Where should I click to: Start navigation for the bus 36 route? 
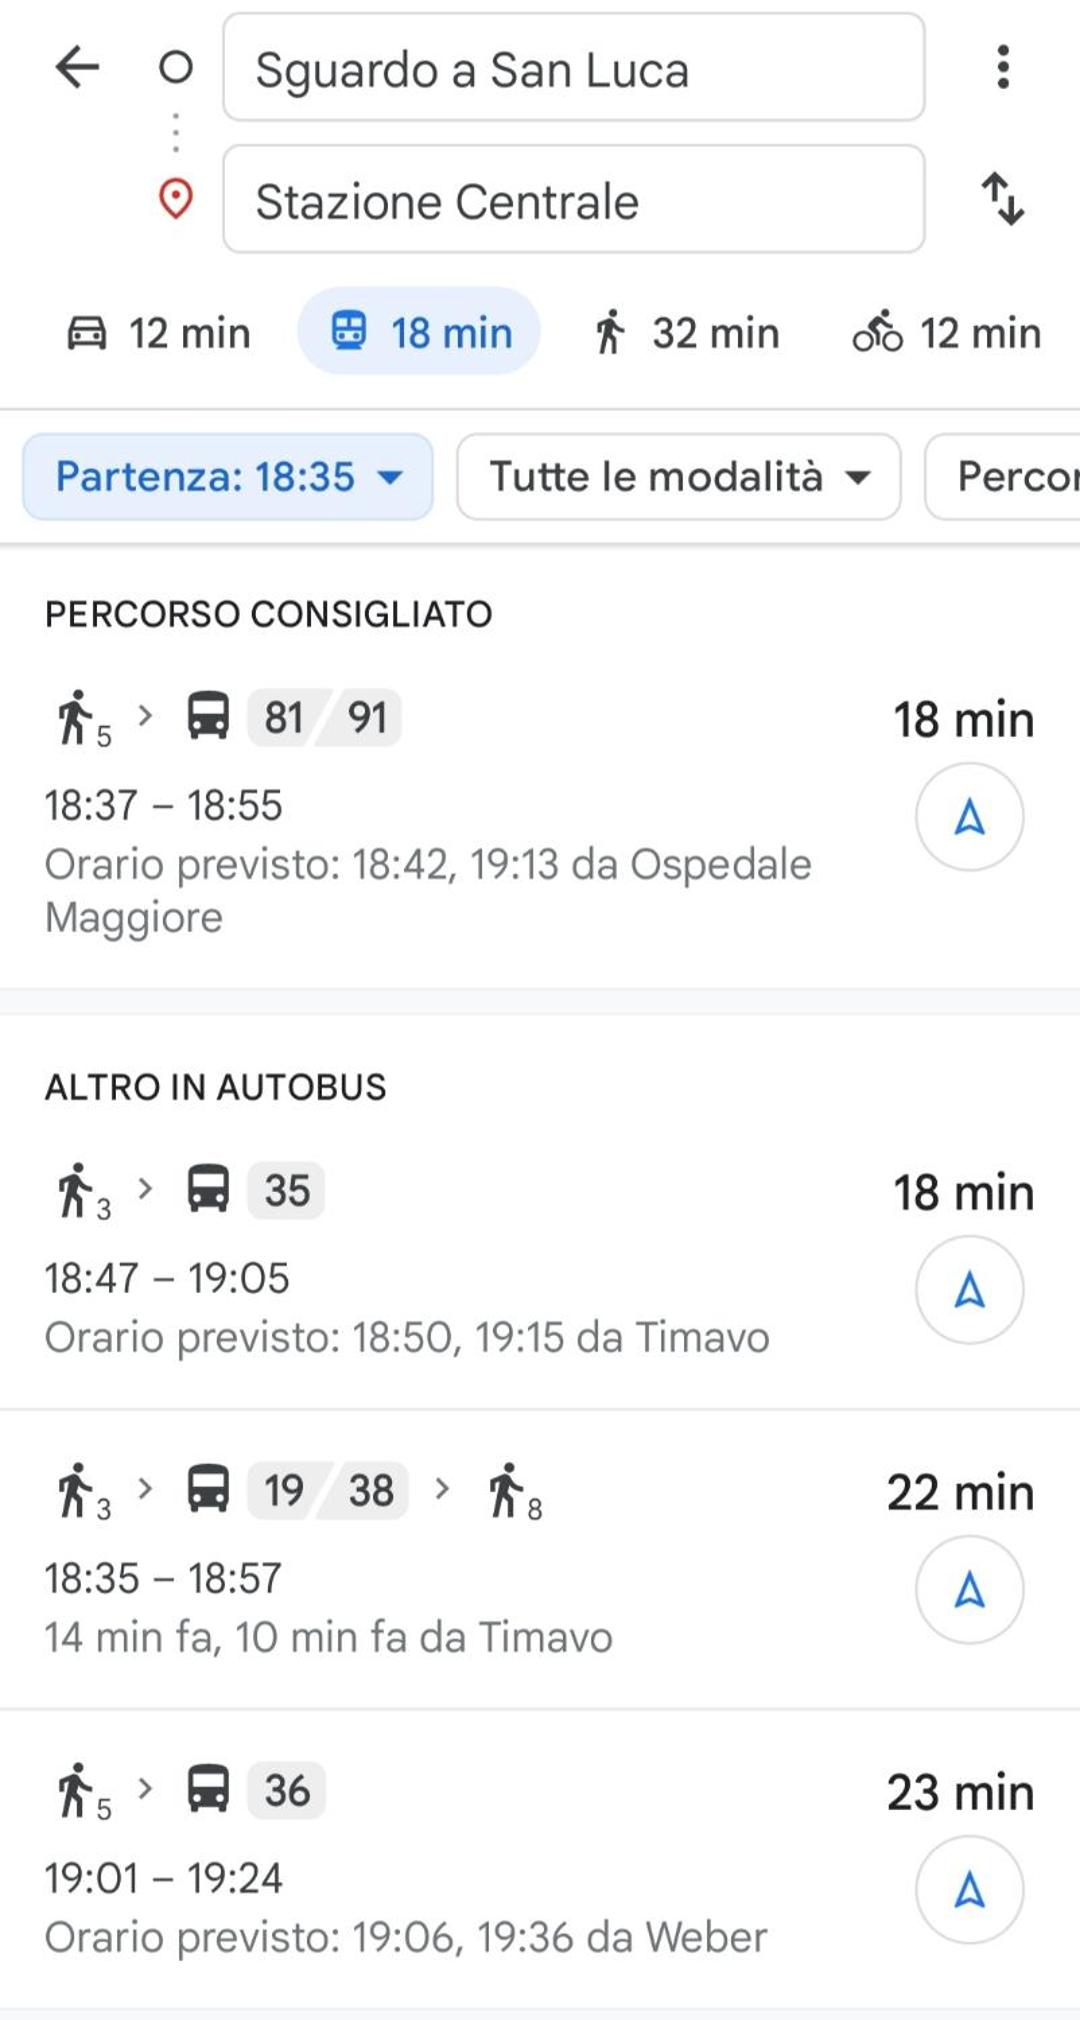[969, 1890]
